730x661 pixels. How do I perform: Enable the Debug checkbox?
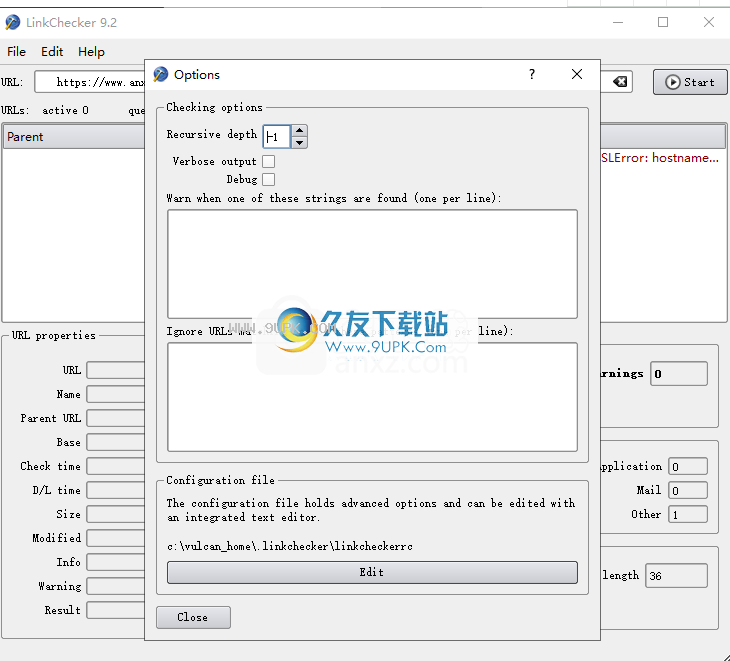269,179
